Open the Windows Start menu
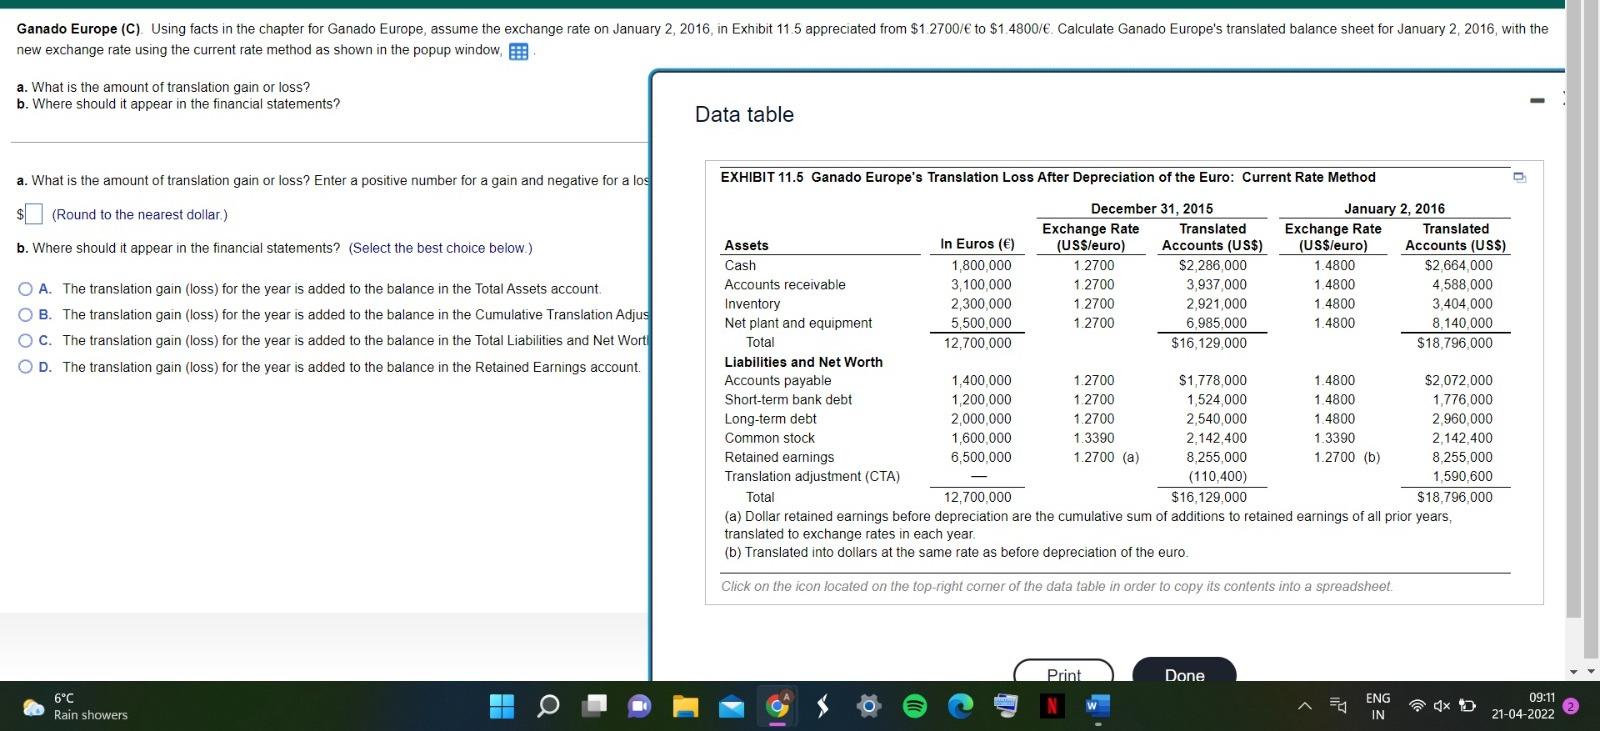Viewport: 1600px width, 731px height. 502,707
